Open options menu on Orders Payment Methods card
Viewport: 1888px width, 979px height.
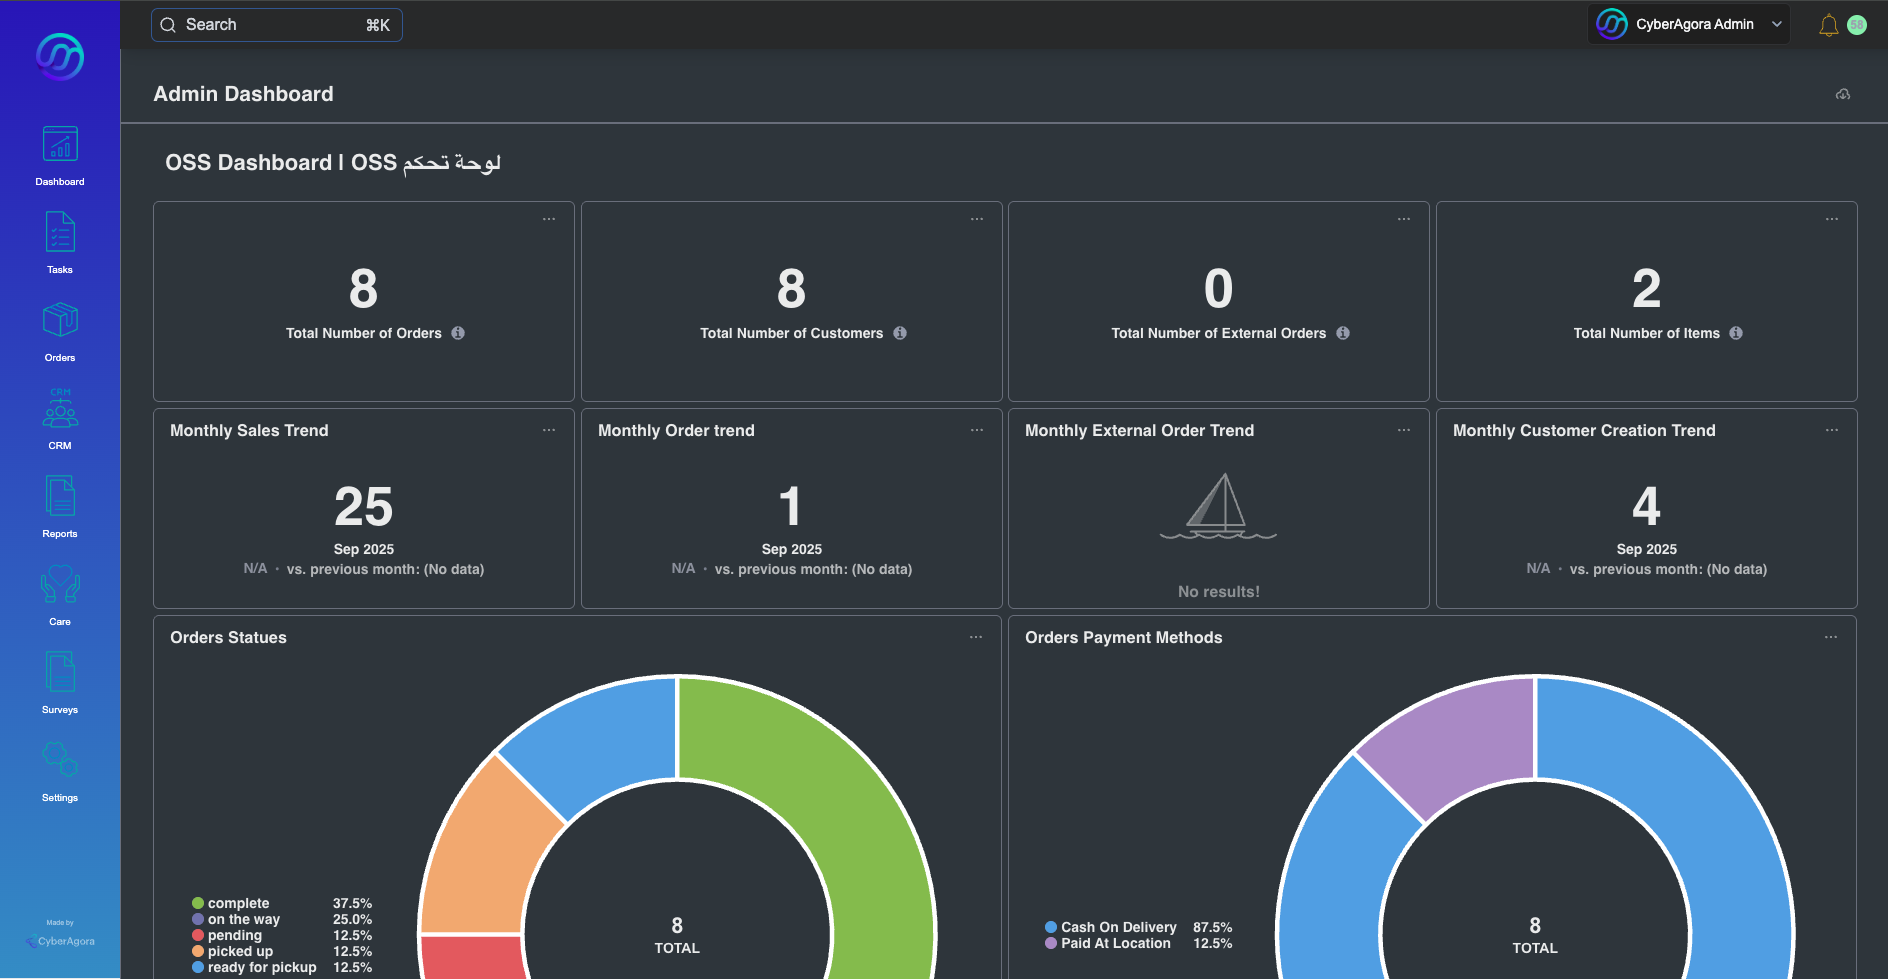(x=1830, y=637)
